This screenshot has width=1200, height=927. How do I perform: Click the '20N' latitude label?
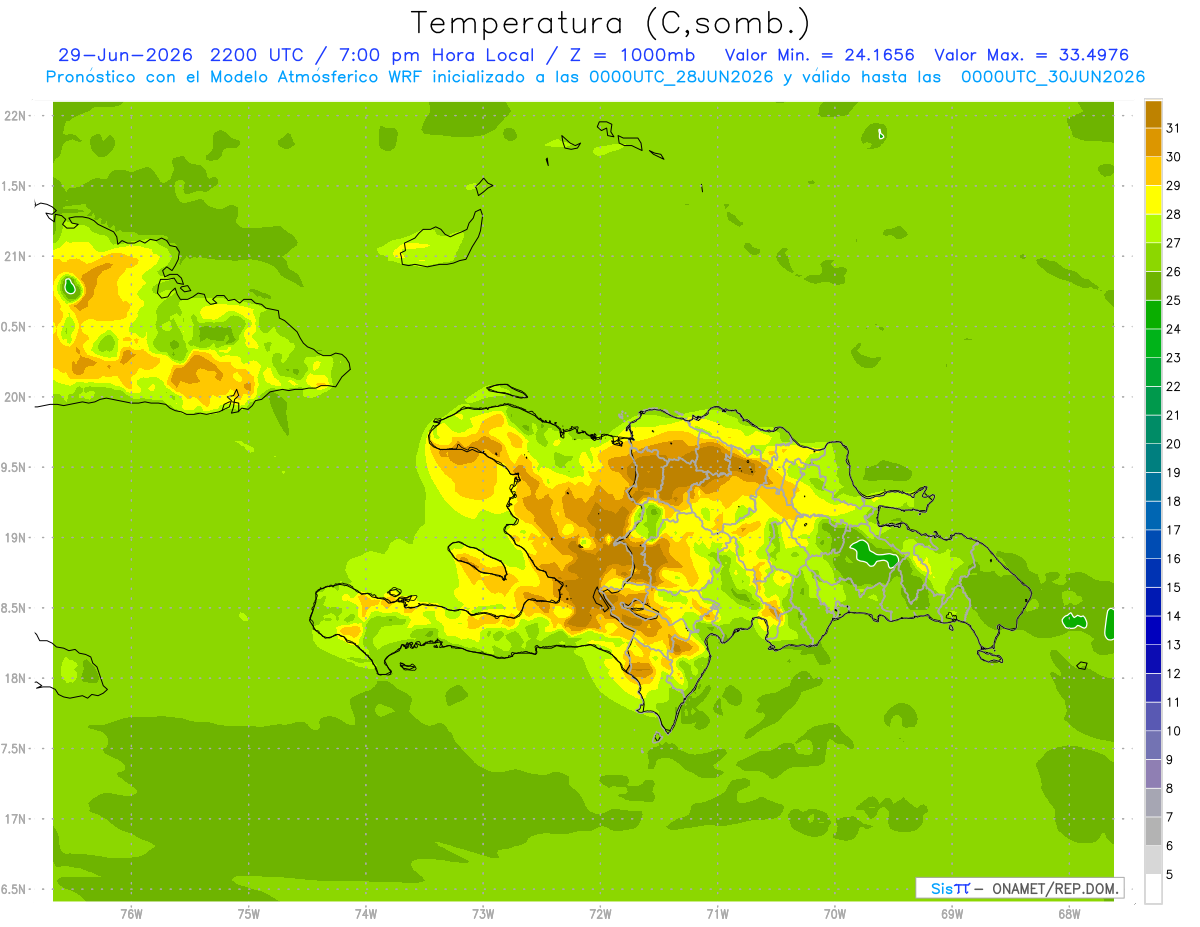(15, 397)
